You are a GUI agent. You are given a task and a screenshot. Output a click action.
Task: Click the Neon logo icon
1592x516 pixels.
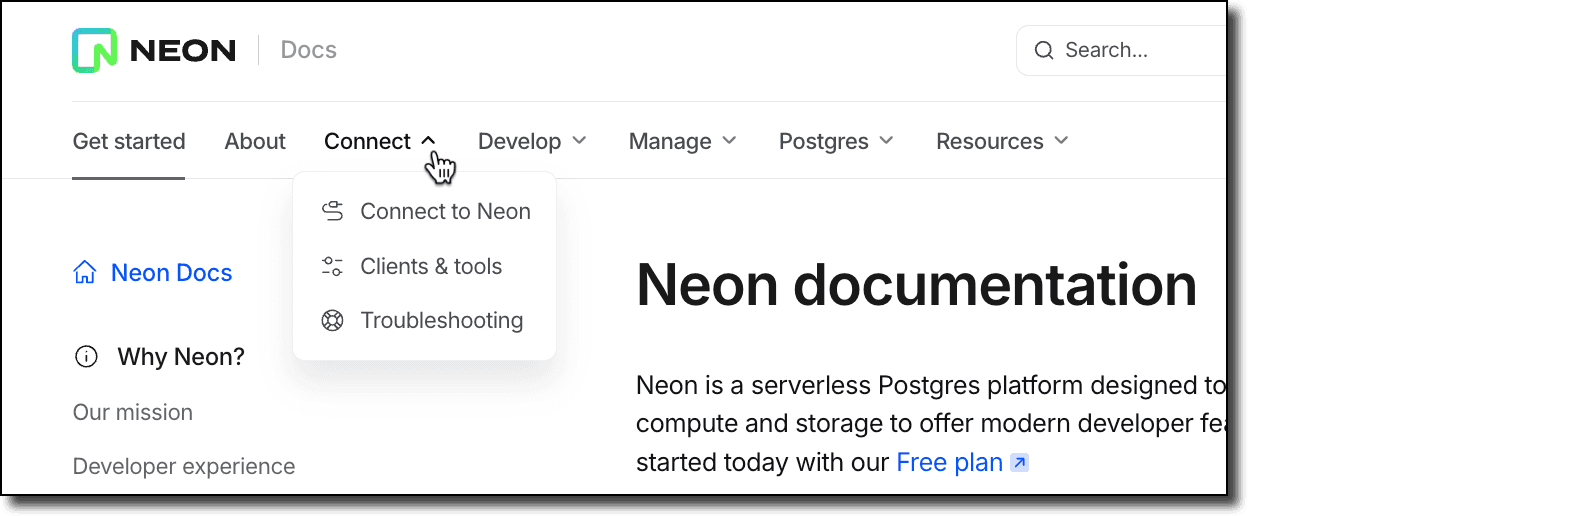(94, 50)
